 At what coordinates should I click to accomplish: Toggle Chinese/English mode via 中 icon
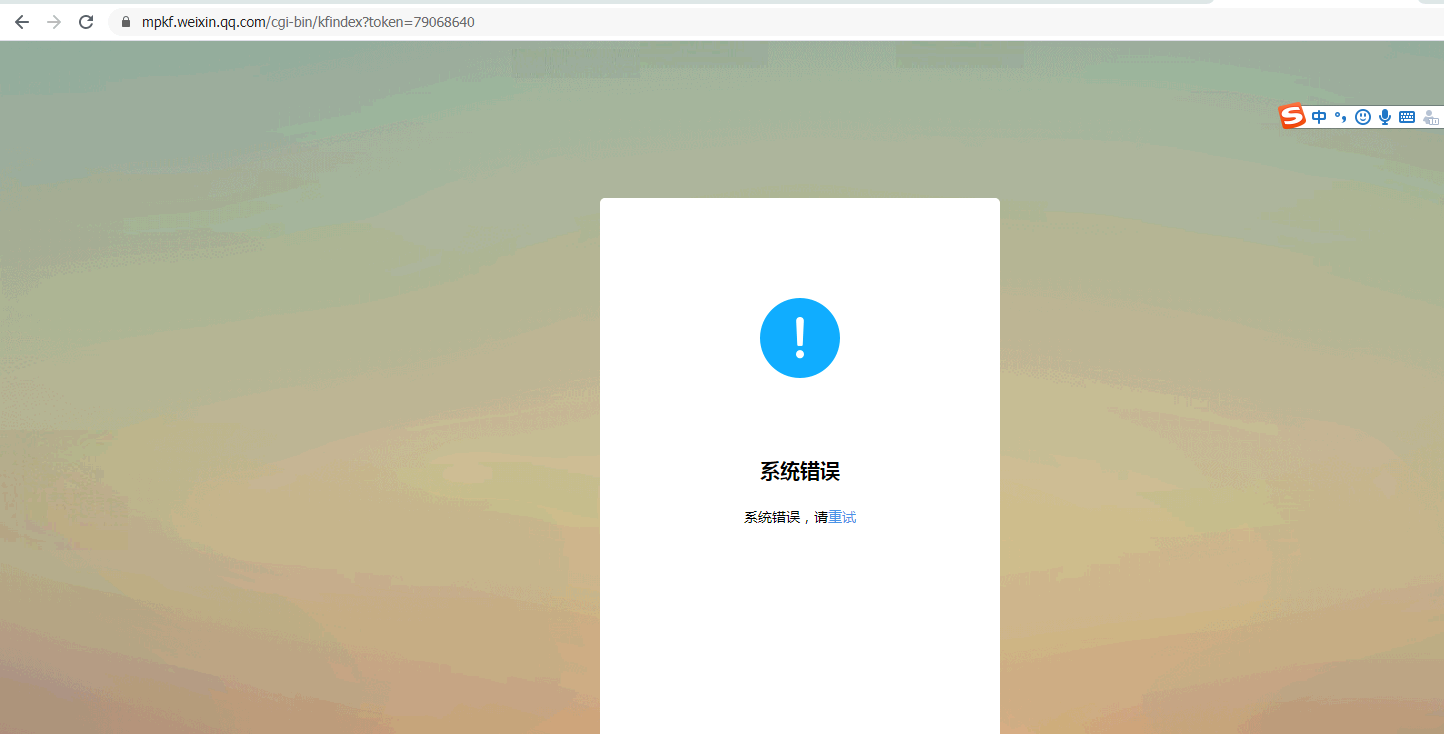(1319, 116)
